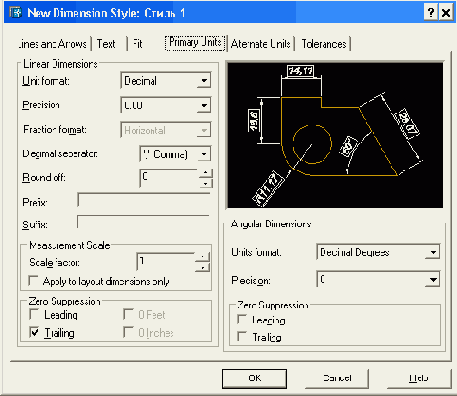Check Apply to layout dimensions only
This screenshot has width=457, height=396.
pyautogui.click(x=33, y=280)
